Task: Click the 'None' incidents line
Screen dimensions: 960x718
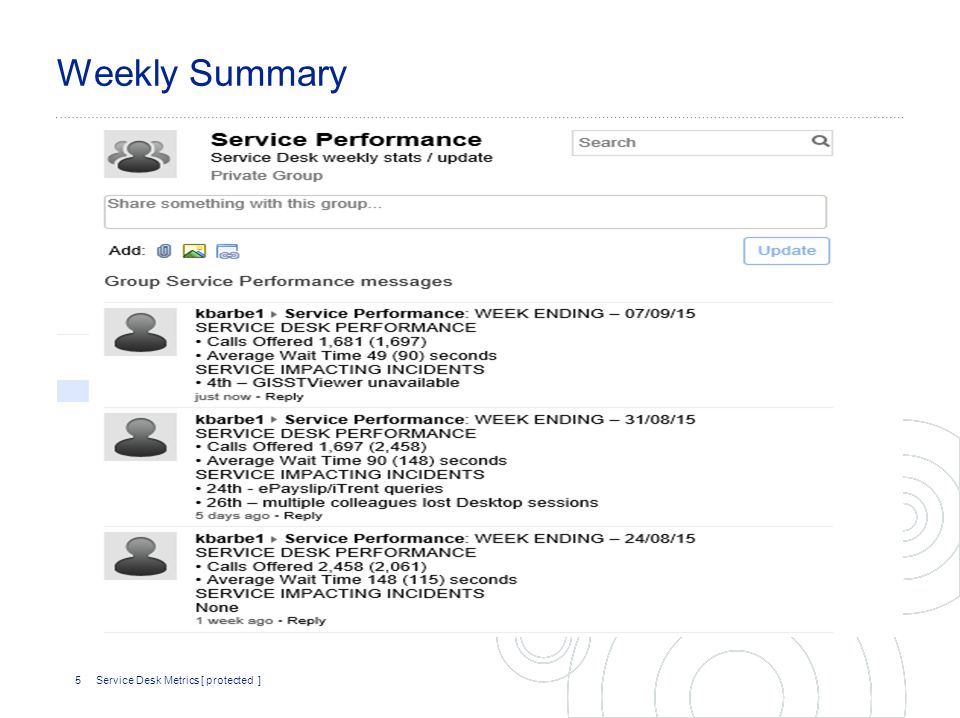Action: coord(217,607)
